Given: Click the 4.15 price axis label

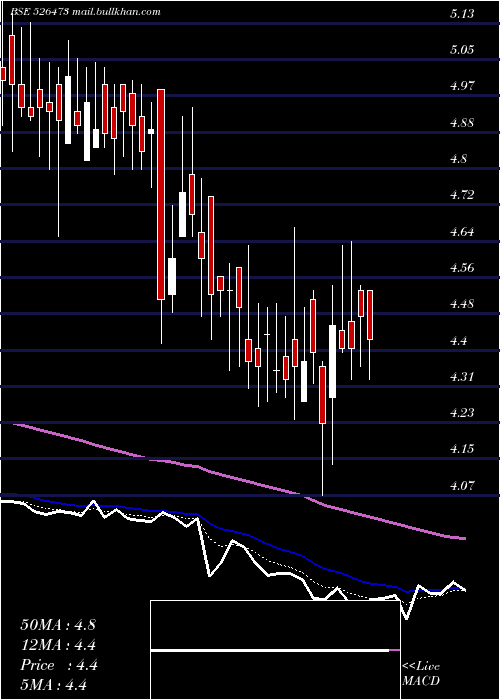Looking at the screenshot, I should click(x=462, y=449).
